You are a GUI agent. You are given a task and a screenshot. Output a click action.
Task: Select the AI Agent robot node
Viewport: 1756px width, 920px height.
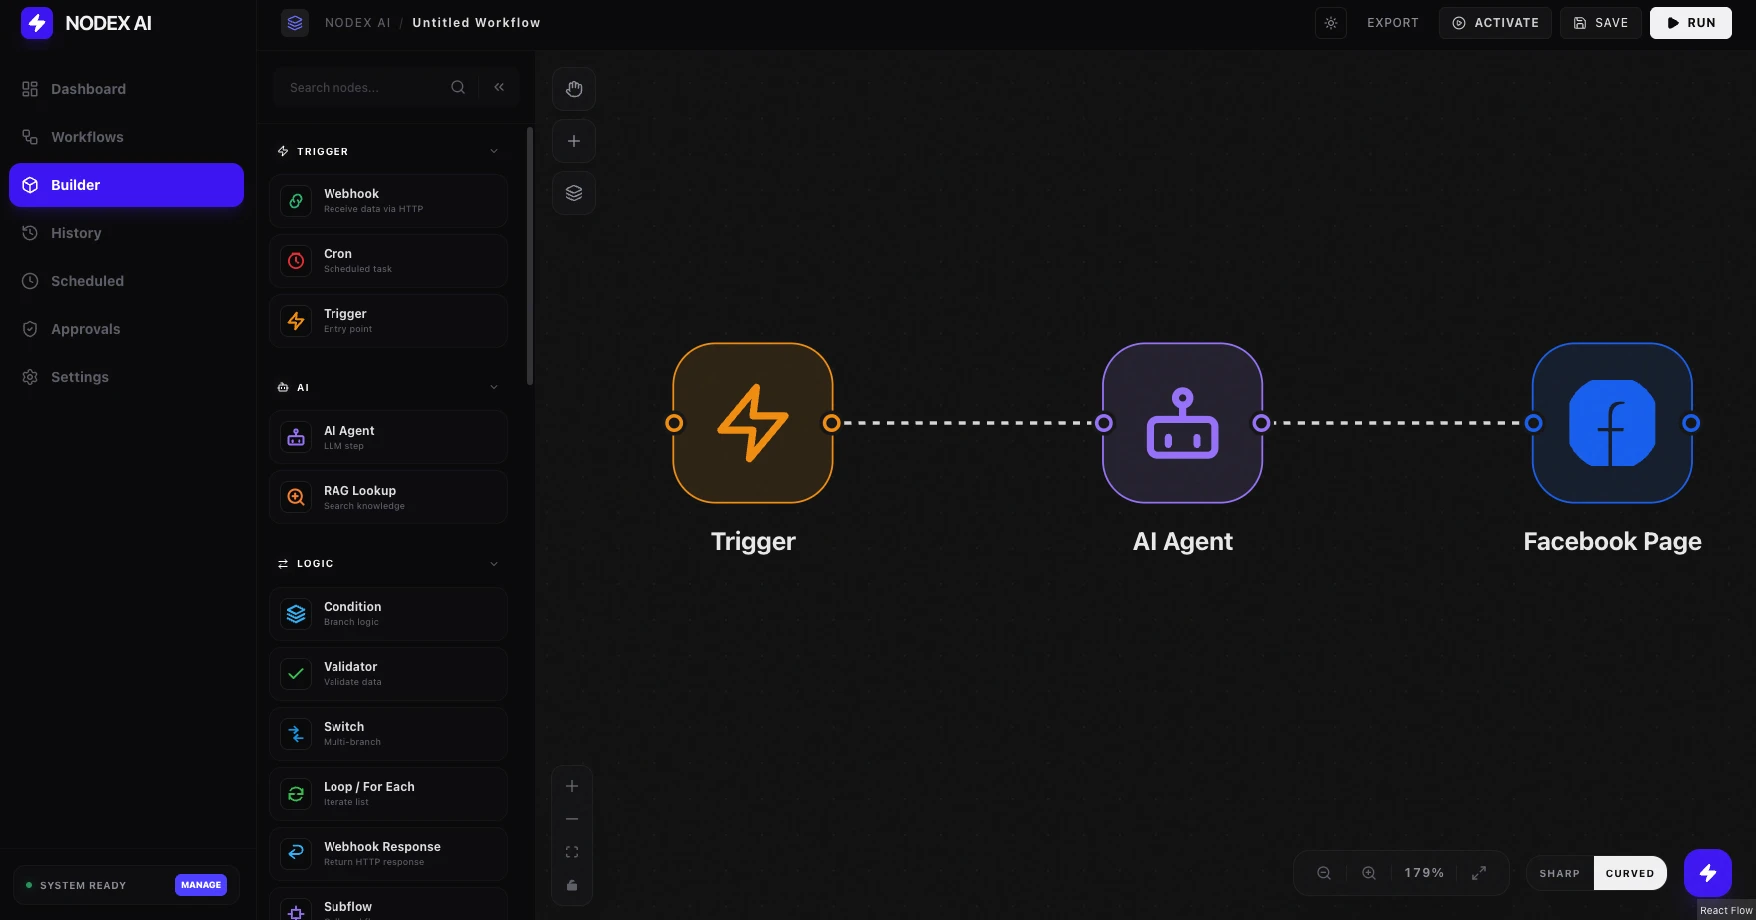(x=1182, y=423)
